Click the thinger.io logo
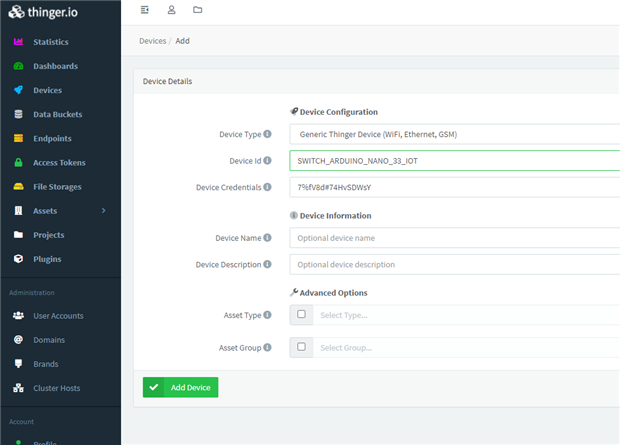620x445 pixels. pyautogui.click(x=43, y=12)
